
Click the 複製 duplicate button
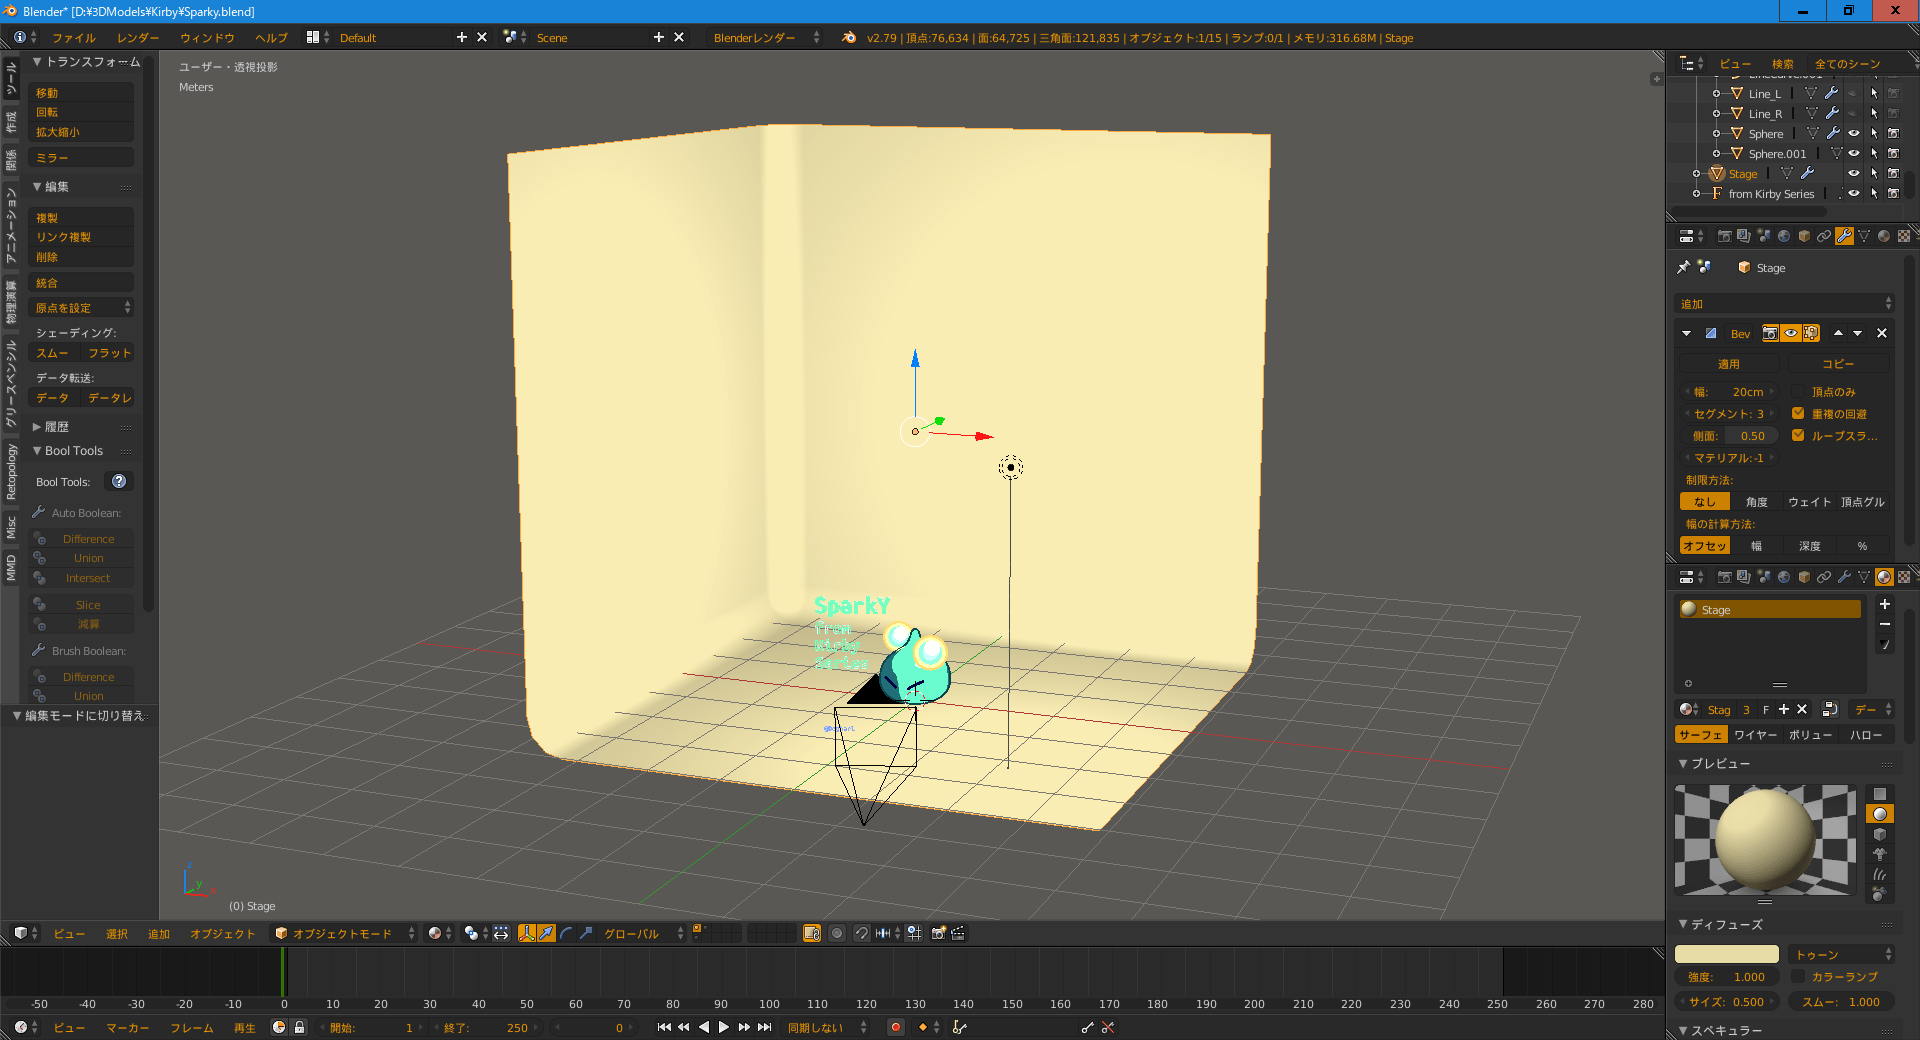coord(82,217)
